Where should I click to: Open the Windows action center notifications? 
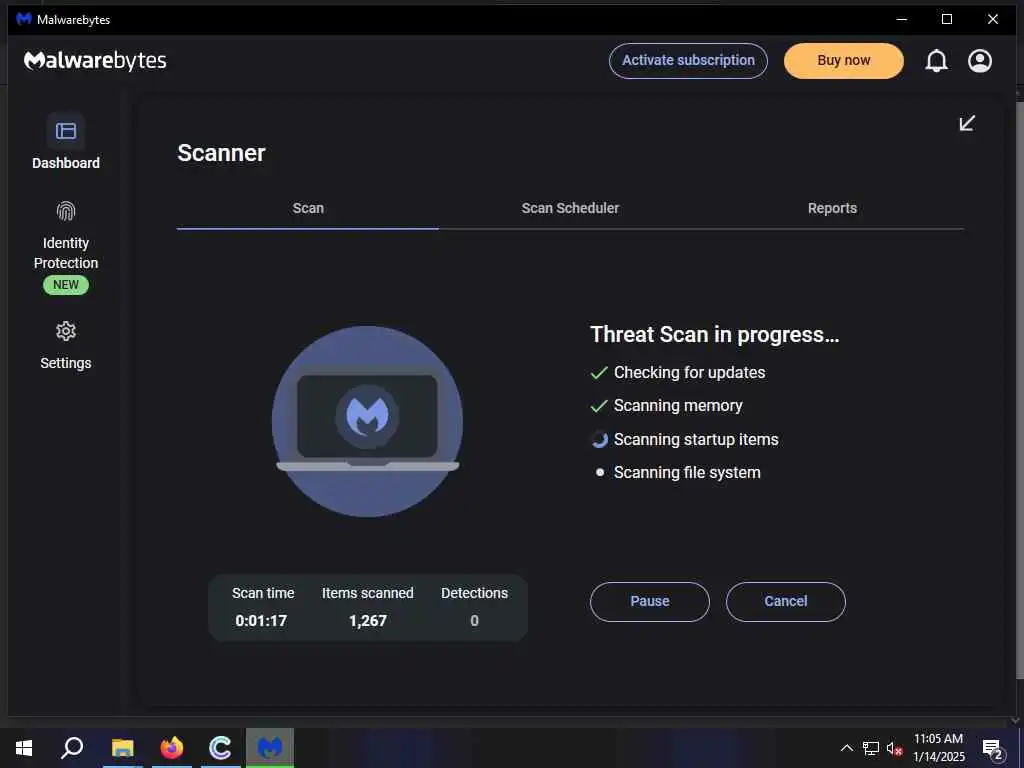(992, 749)
